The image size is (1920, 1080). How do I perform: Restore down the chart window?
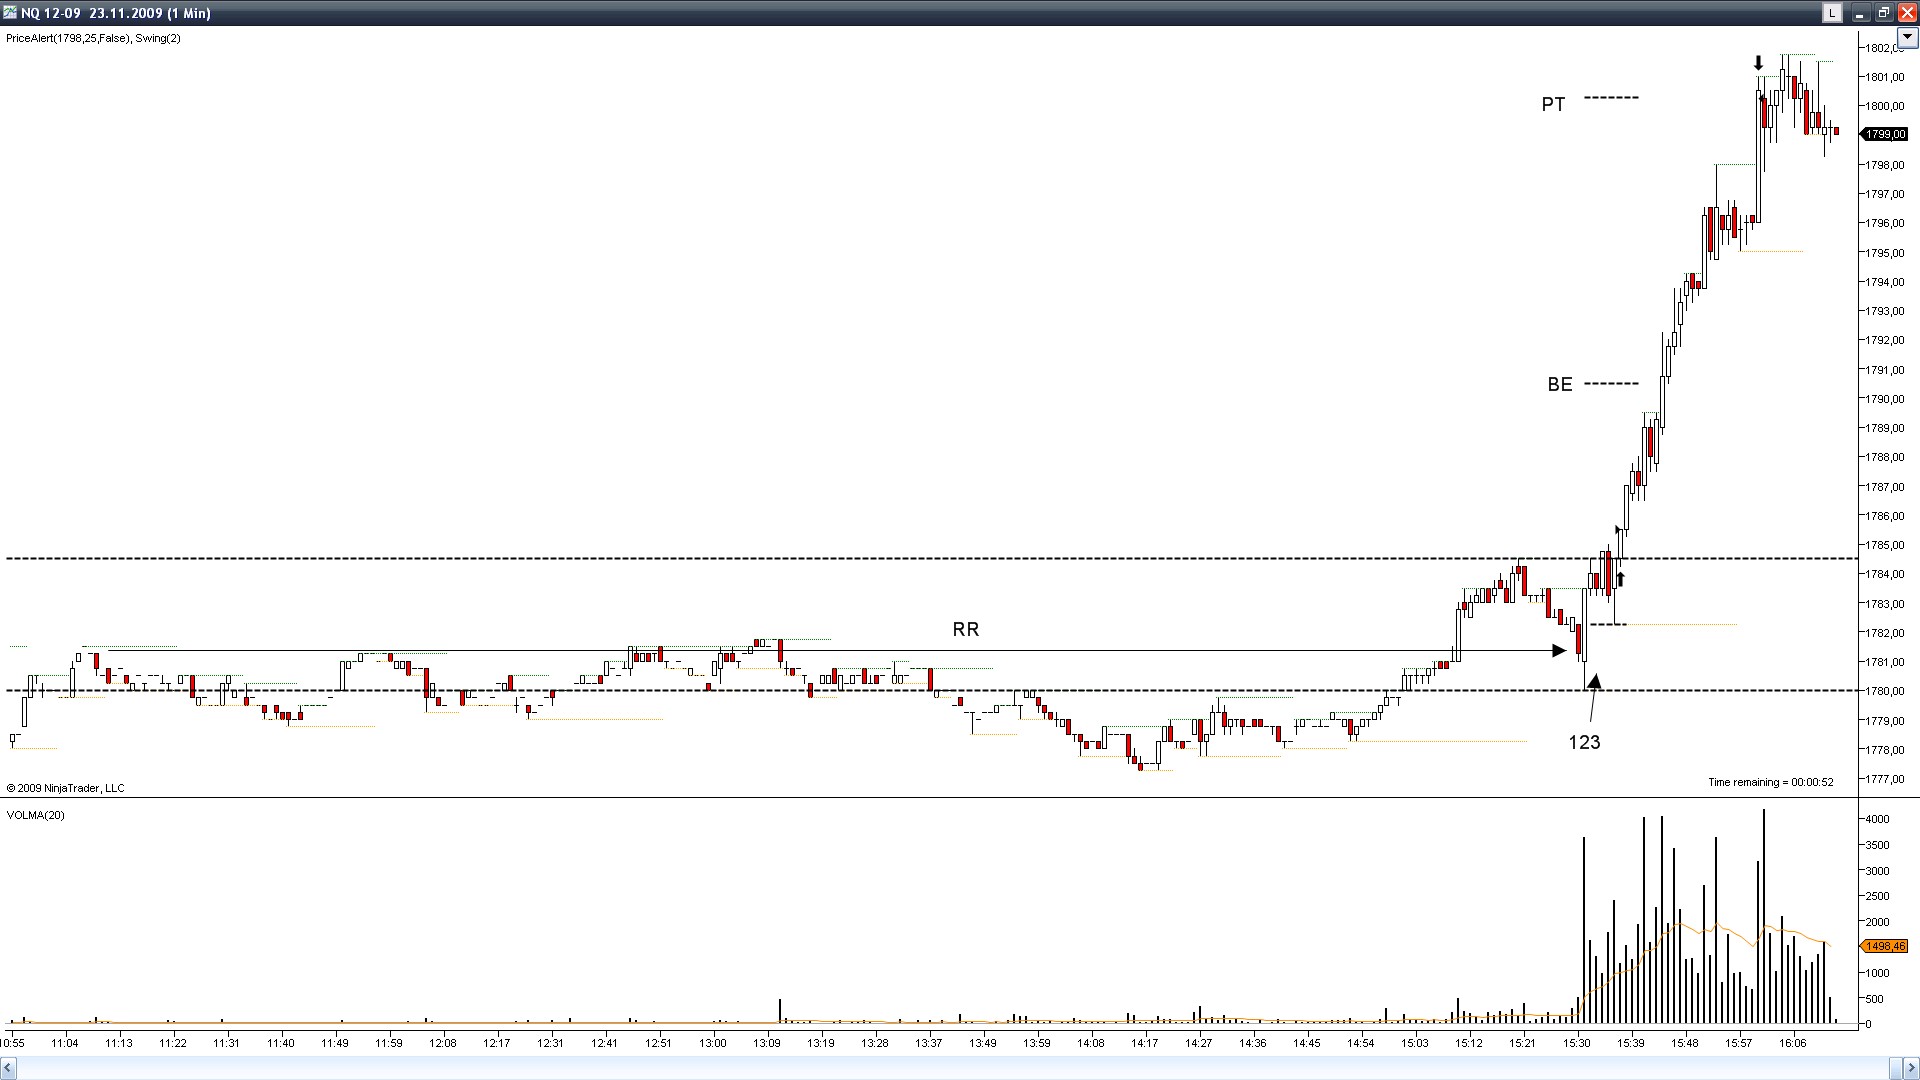coord(1883,13)
